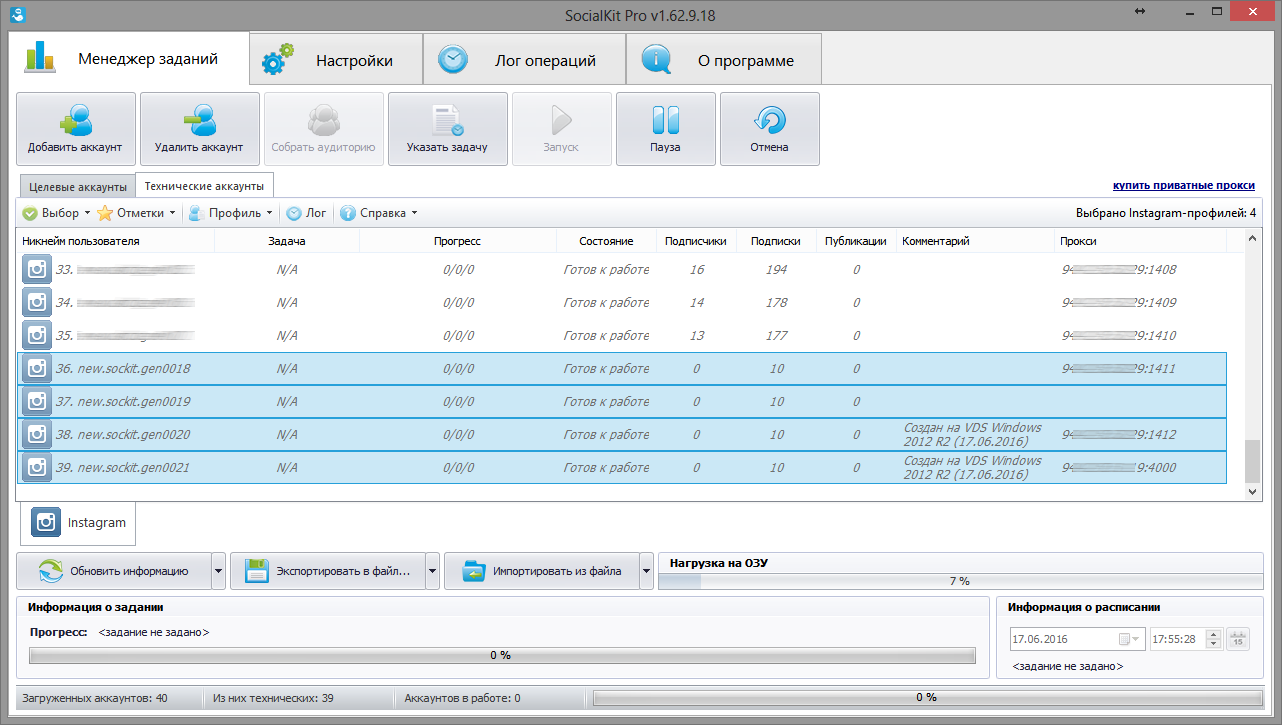Click the double-arrow icon in the title bar

coord(1140,11)
